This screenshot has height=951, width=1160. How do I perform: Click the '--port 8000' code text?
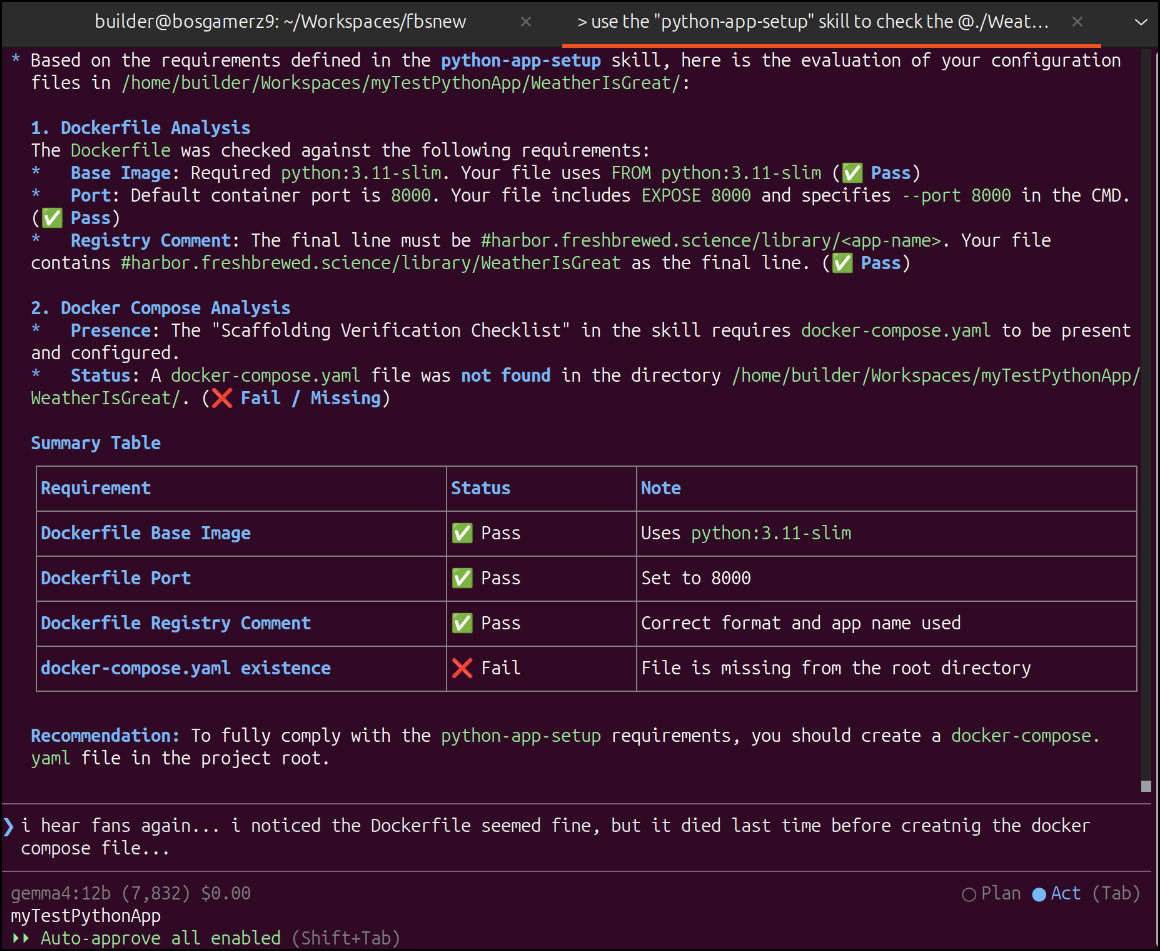click(x=956, y=195)
